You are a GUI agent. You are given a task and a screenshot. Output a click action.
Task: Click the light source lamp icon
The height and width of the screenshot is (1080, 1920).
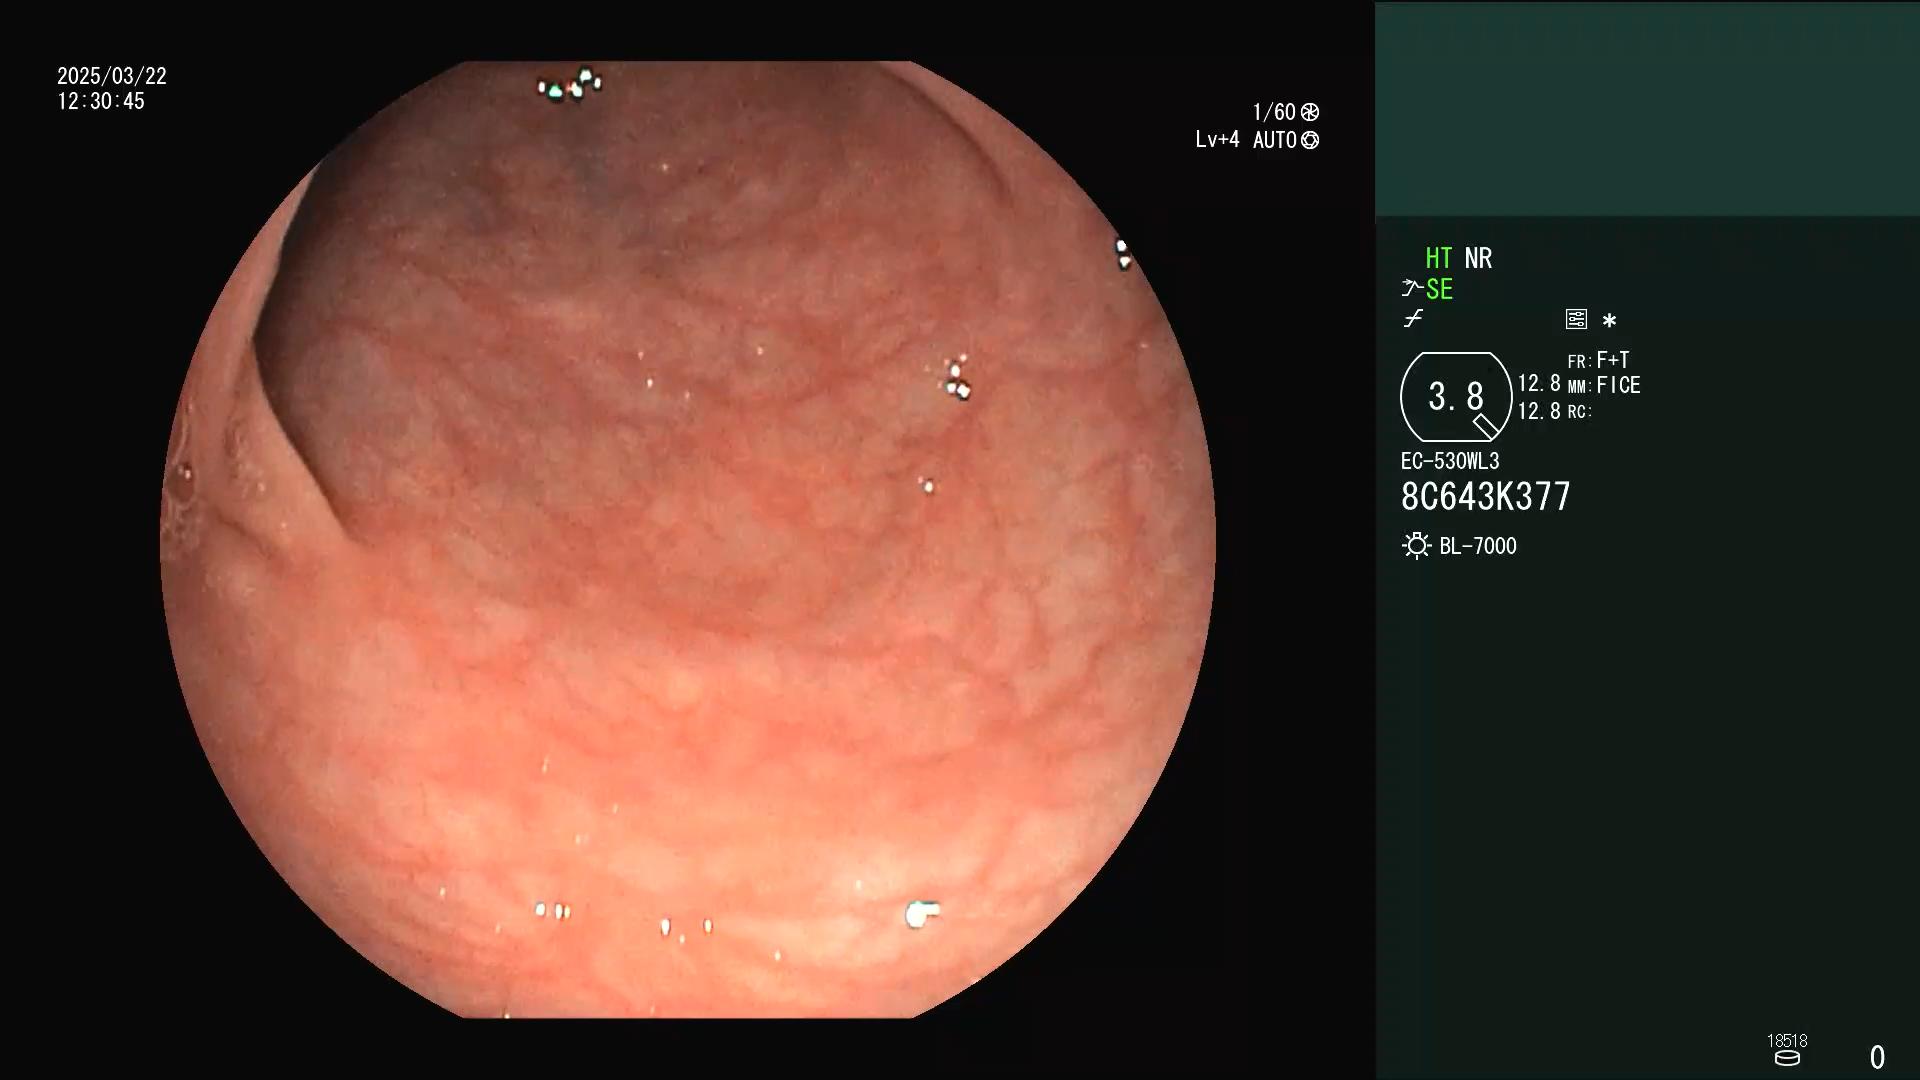(x=1416, y=546)
